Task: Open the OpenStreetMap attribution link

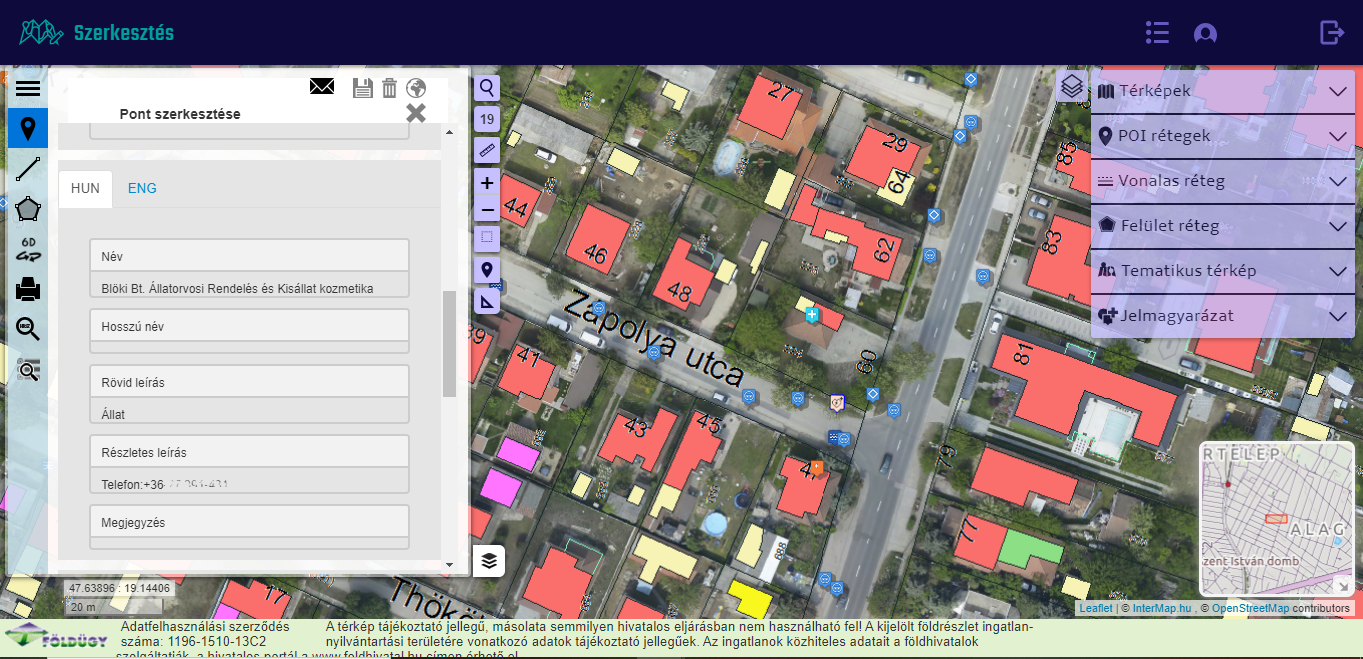Action: (1249, 608)
